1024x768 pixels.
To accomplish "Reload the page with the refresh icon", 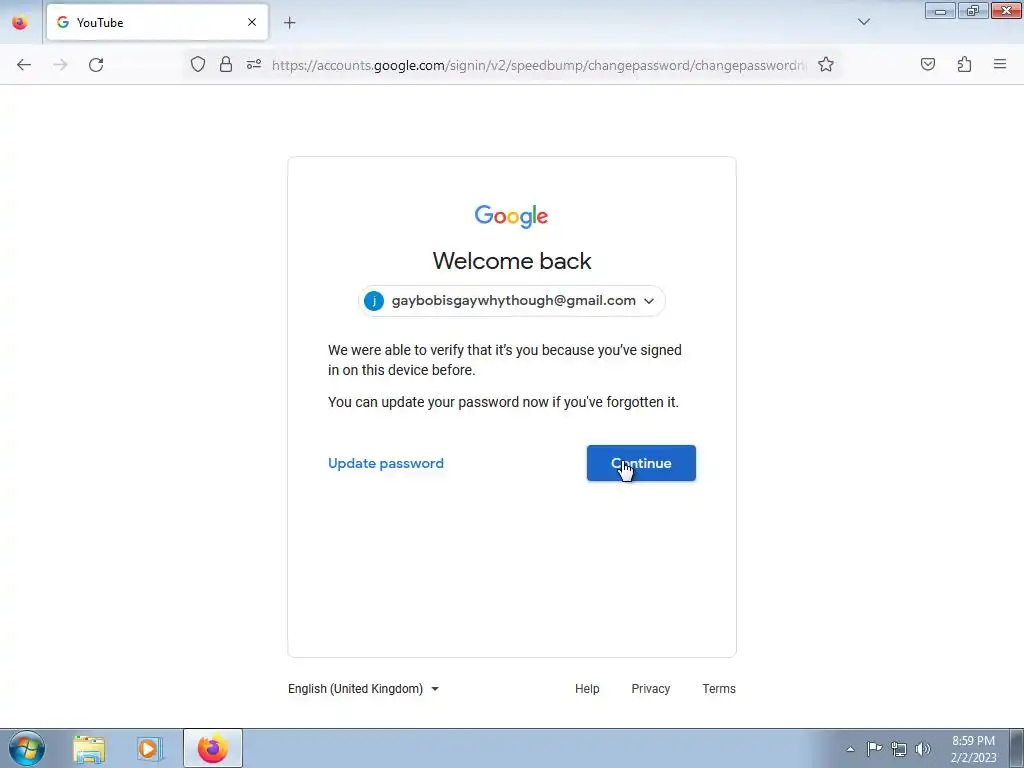I will point(96,65).
